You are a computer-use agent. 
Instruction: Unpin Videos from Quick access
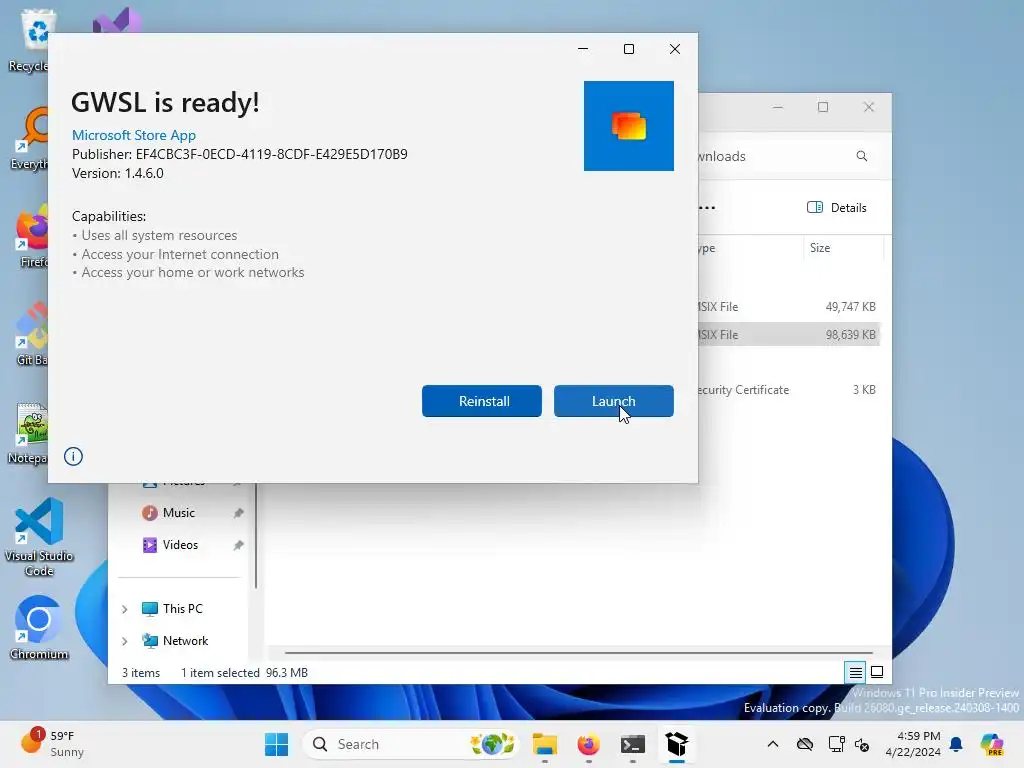[238, 545]
